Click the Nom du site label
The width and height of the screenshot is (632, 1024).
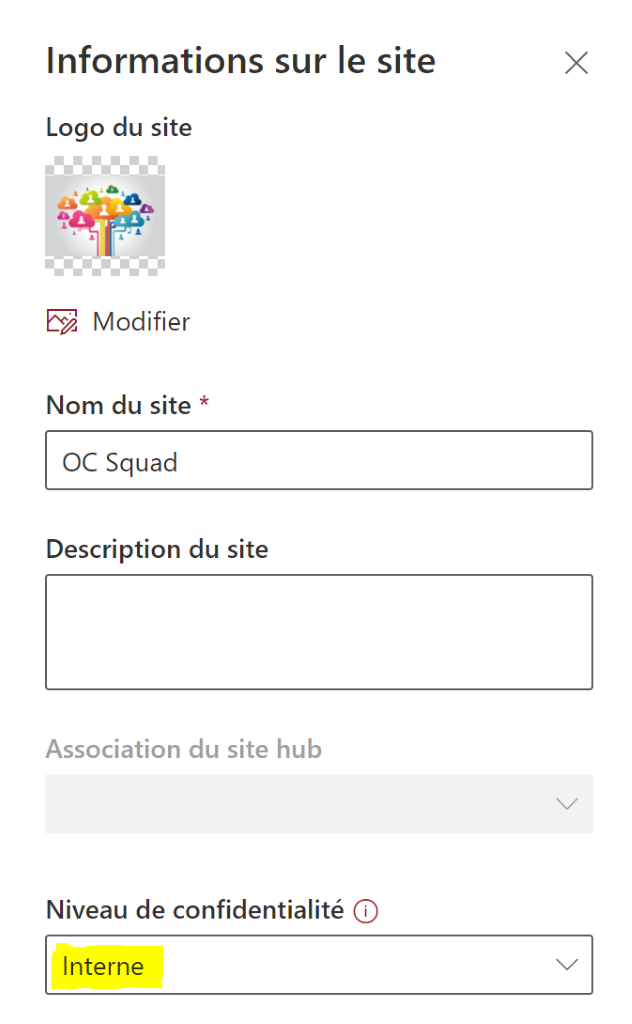click(x=118, y=405)
